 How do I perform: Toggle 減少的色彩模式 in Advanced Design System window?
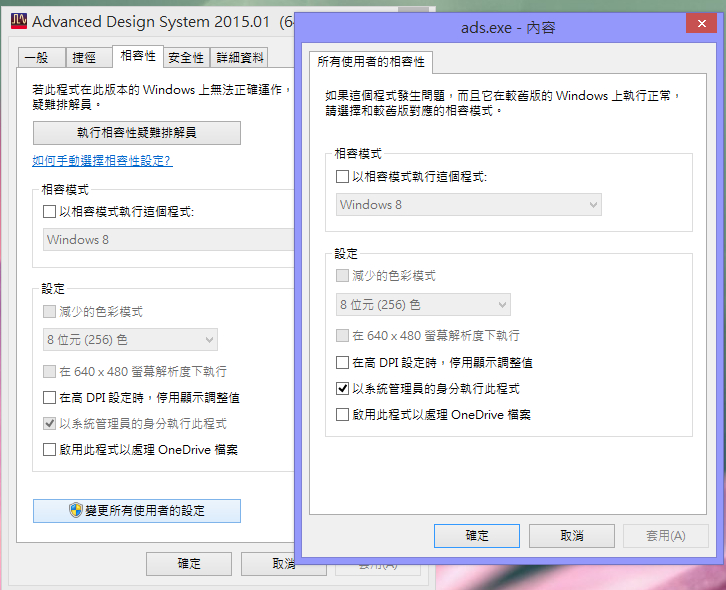[49, 311]
